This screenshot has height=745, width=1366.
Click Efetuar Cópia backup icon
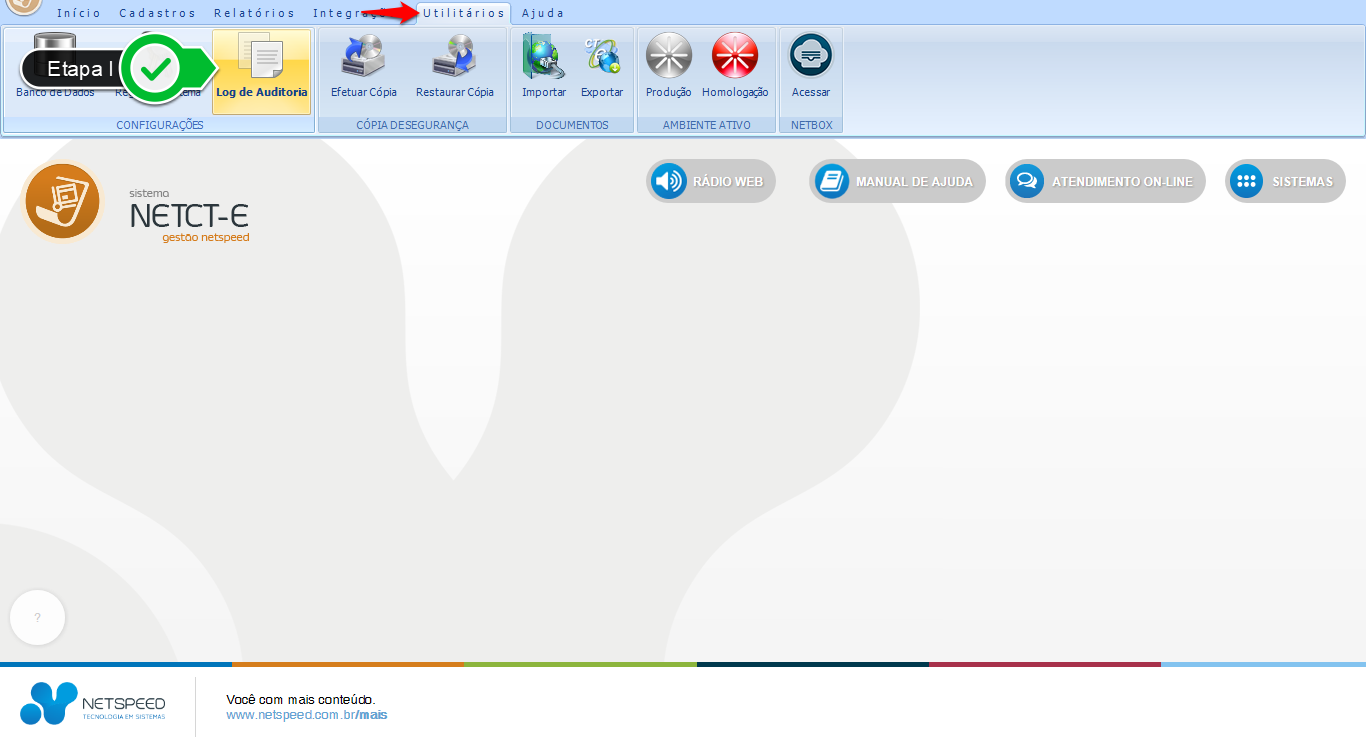pos(364,68)
